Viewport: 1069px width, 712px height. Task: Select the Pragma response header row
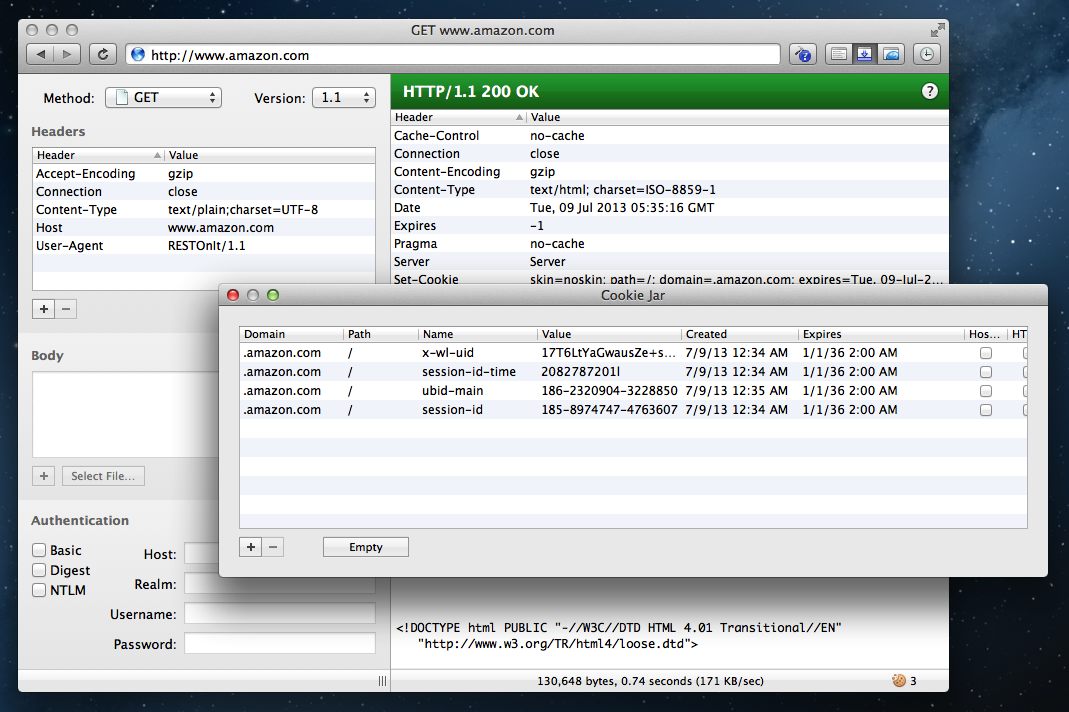(x=669, y=244)
